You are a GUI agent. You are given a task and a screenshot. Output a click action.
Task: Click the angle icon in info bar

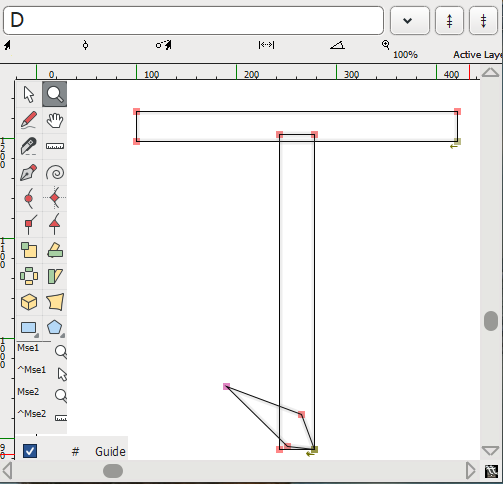click(x=337, y=45)
